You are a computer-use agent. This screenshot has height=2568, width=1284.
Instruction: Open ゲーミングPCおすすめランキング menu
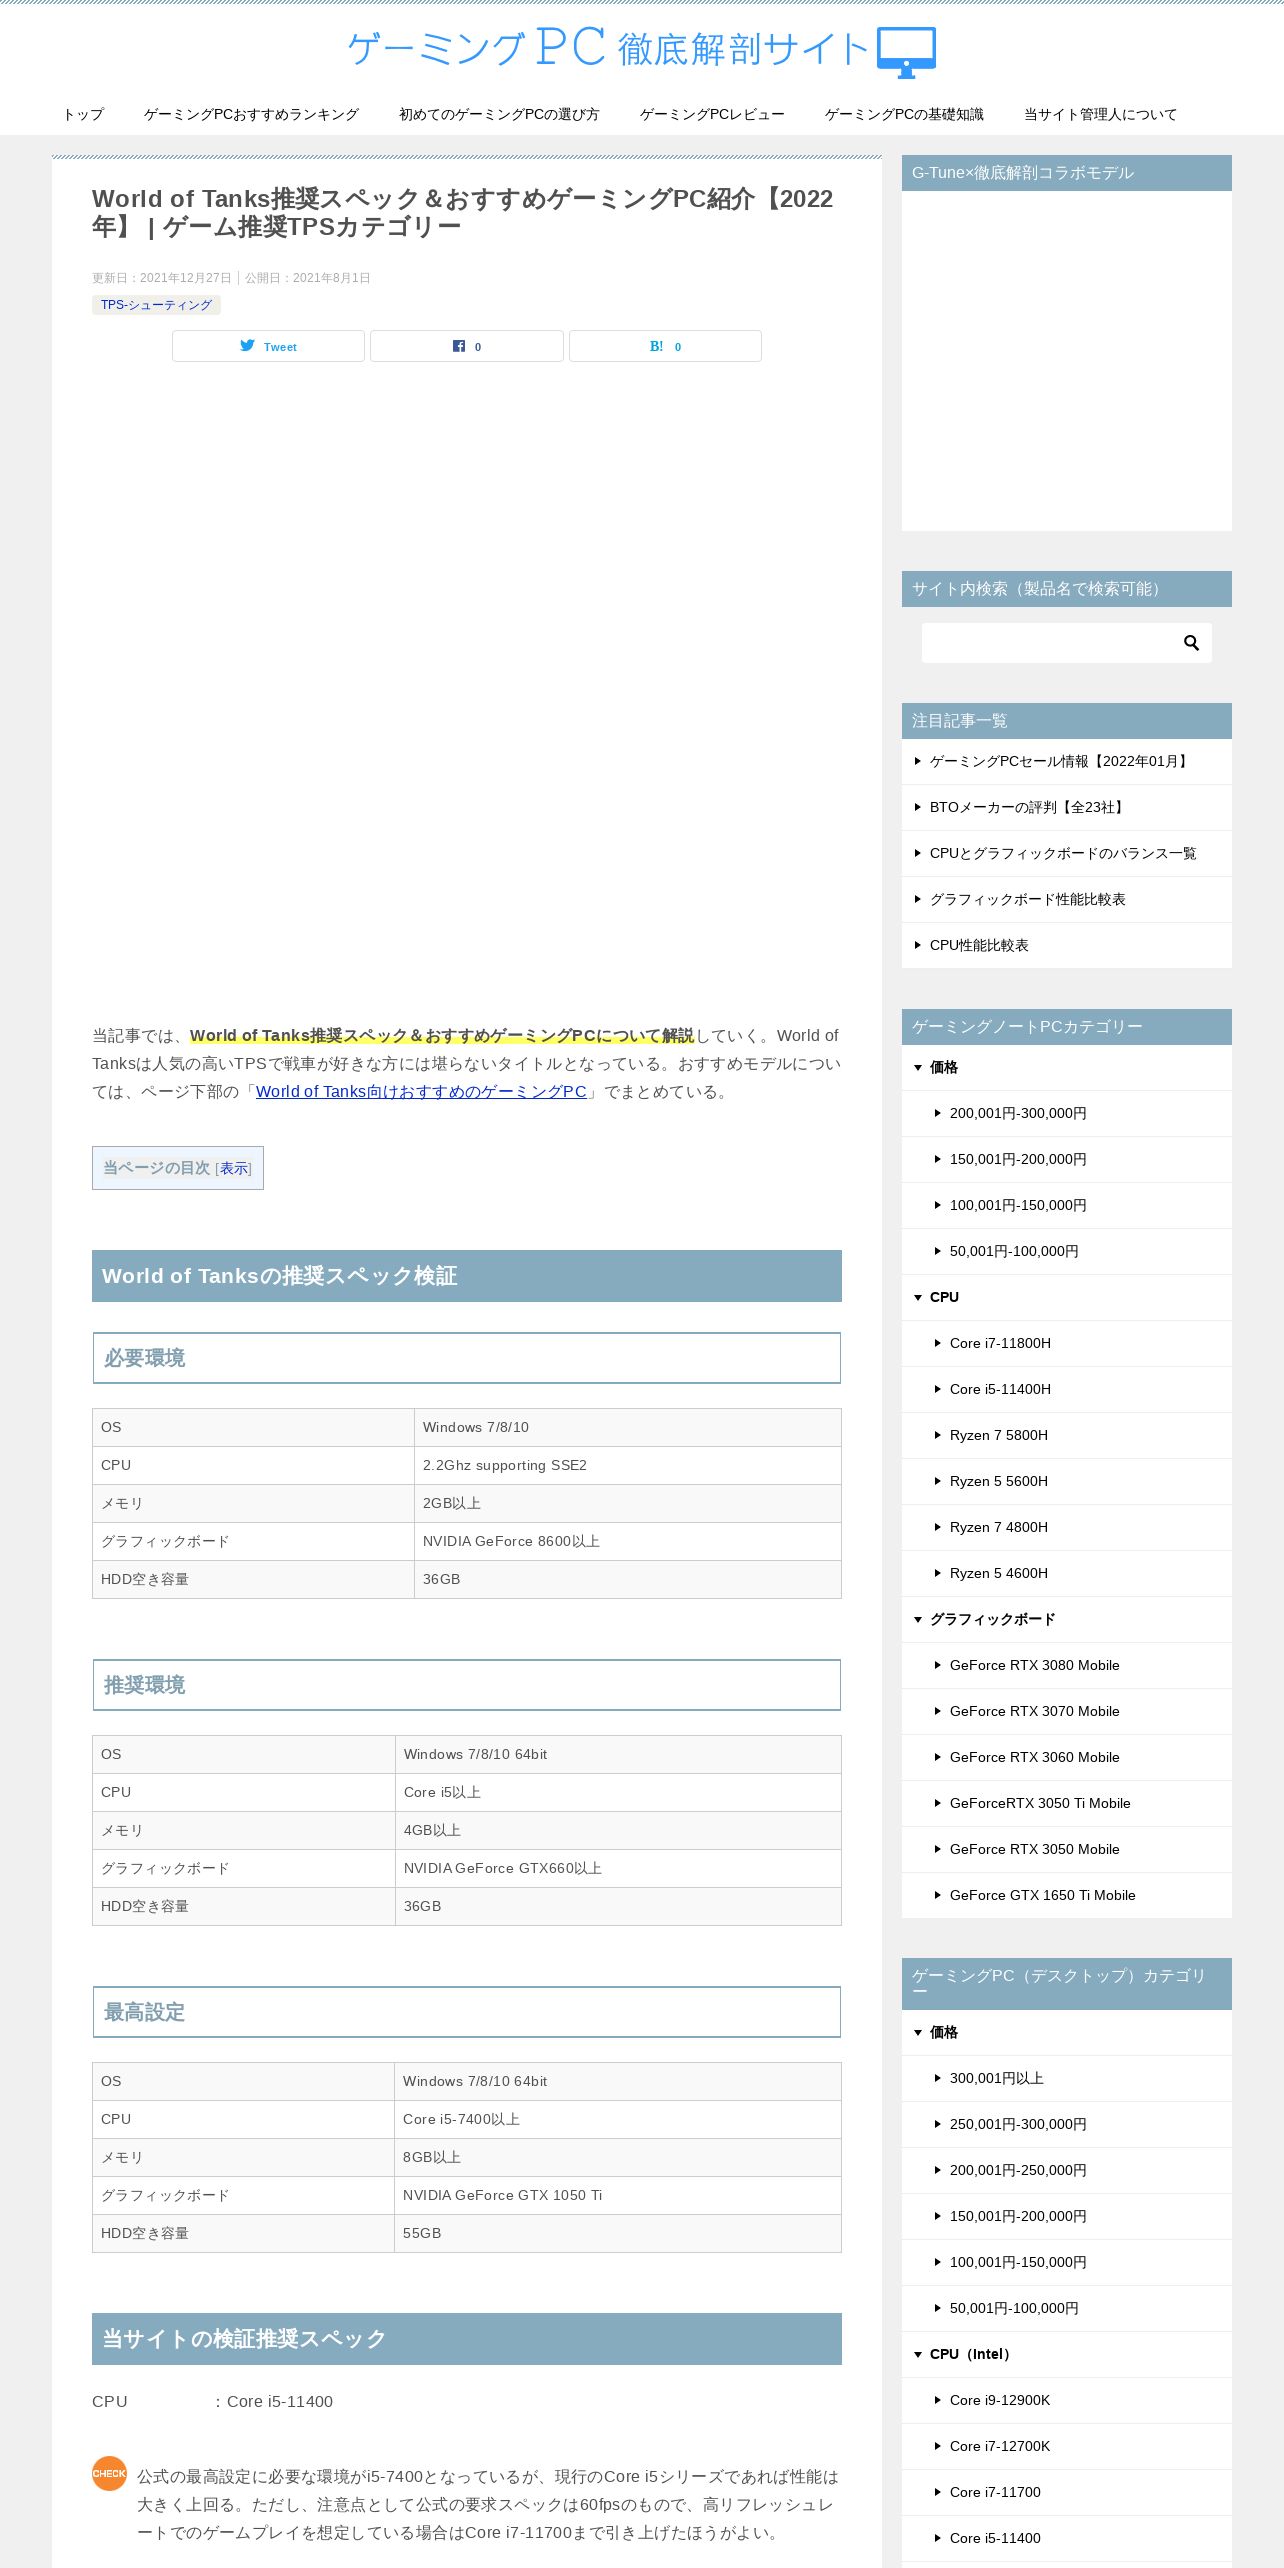[251, 115]
